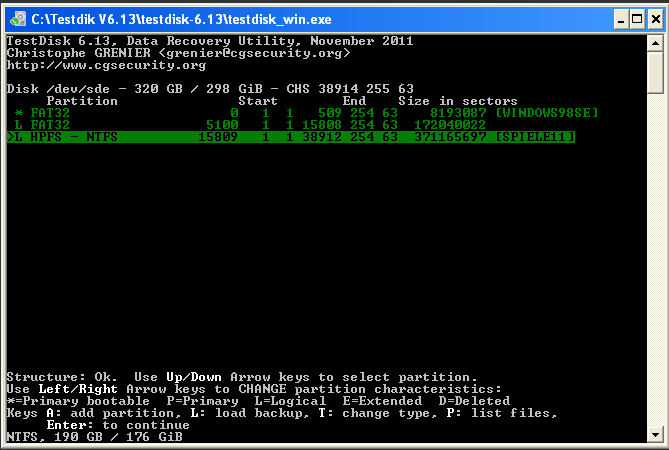
Task: Click the 'Size in sectors' column header
Action: [458, 101]
